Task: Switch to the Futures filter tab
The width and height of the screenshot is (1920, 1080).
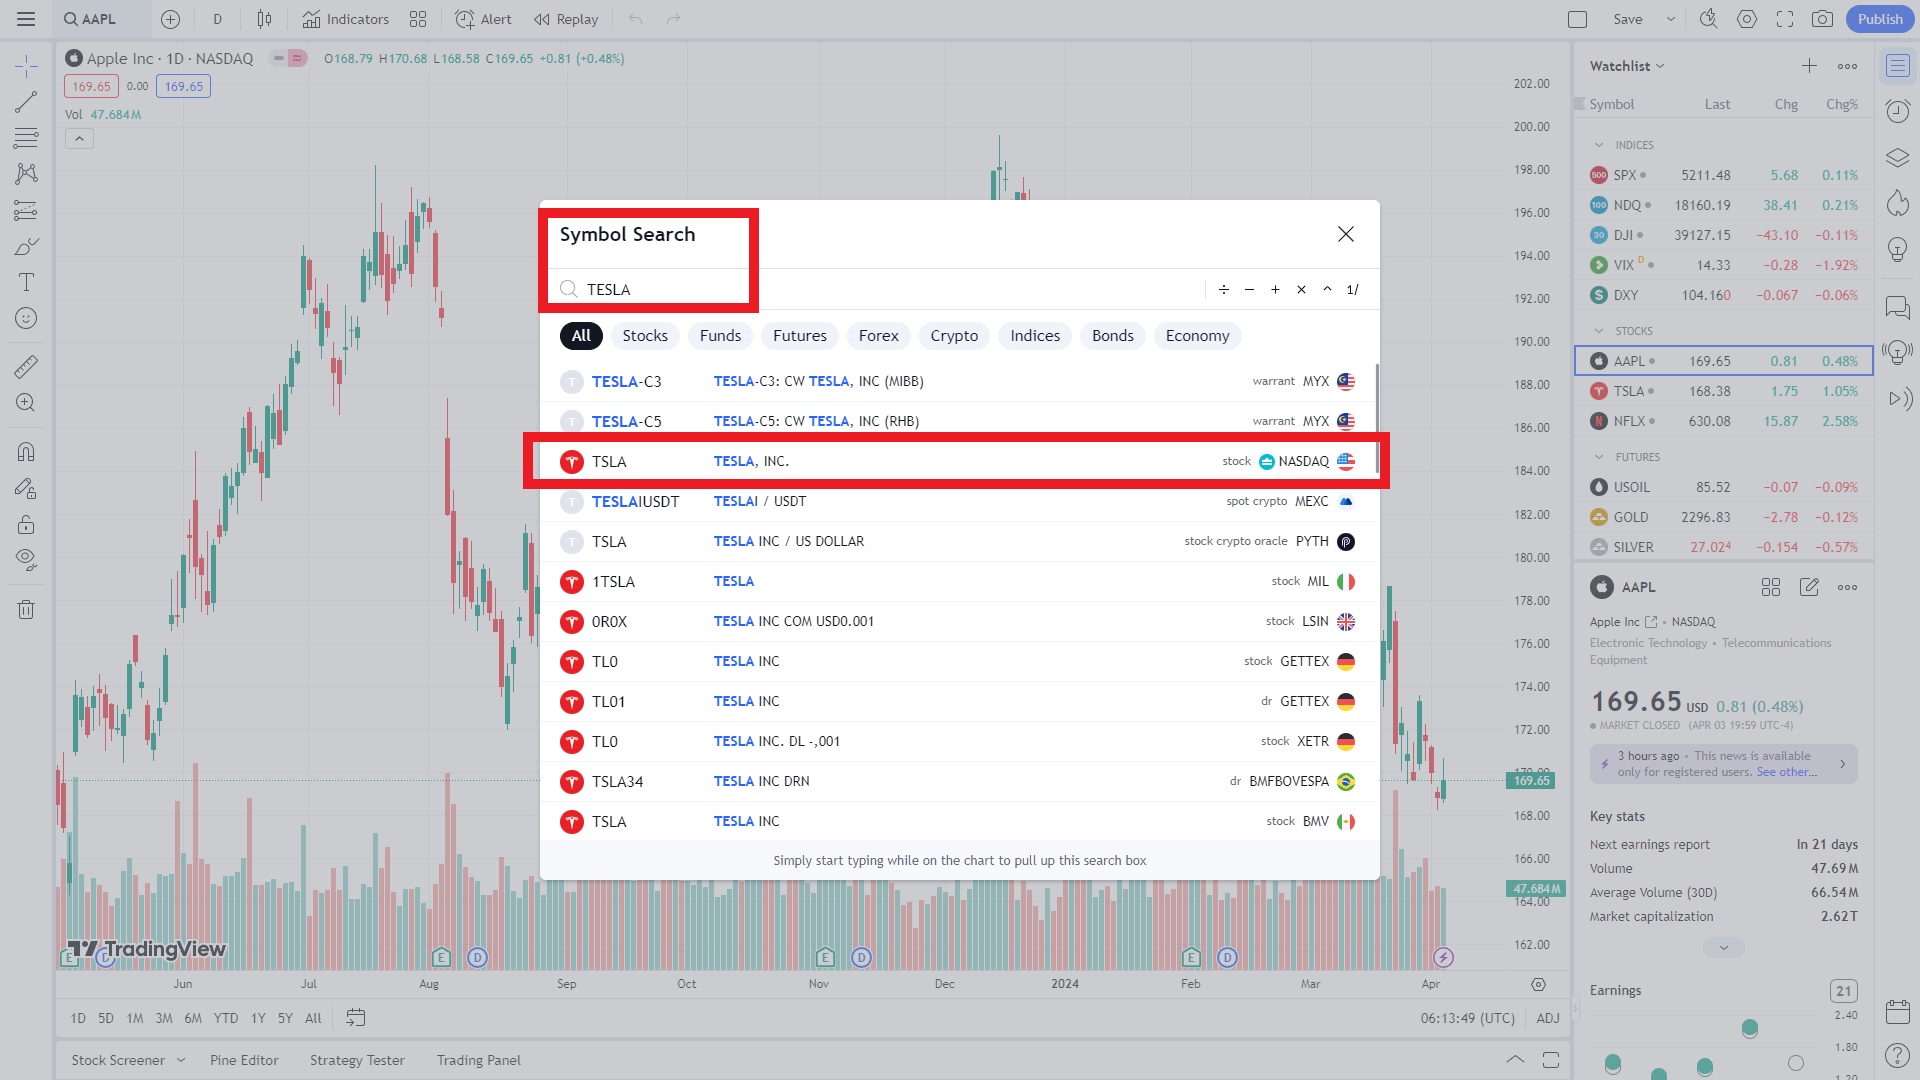Action: point(799,336)
